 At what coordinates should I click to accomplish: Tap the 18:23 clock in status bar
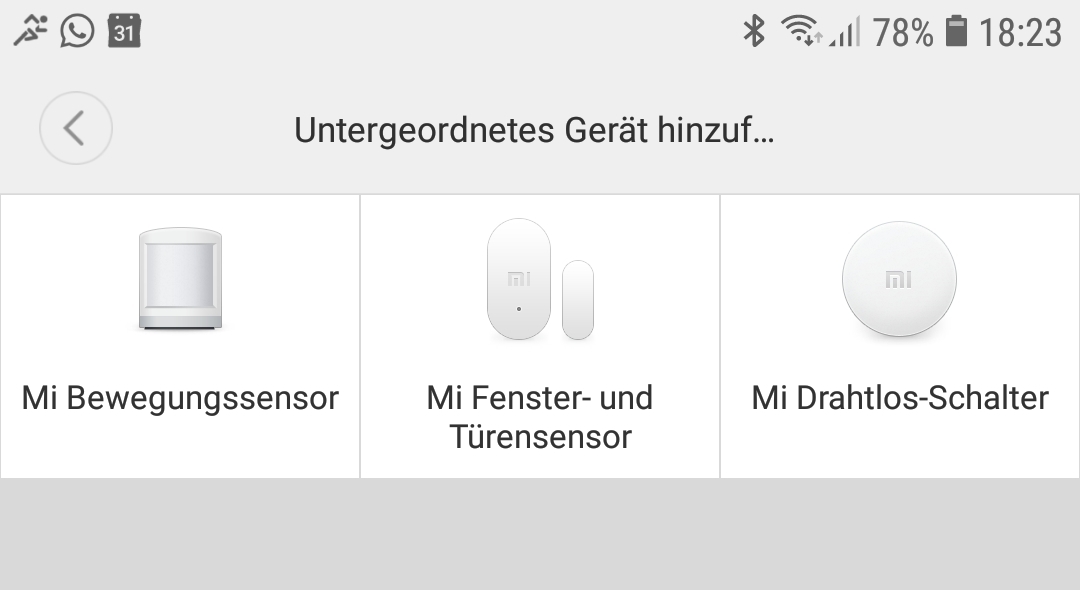(1020, 32)
